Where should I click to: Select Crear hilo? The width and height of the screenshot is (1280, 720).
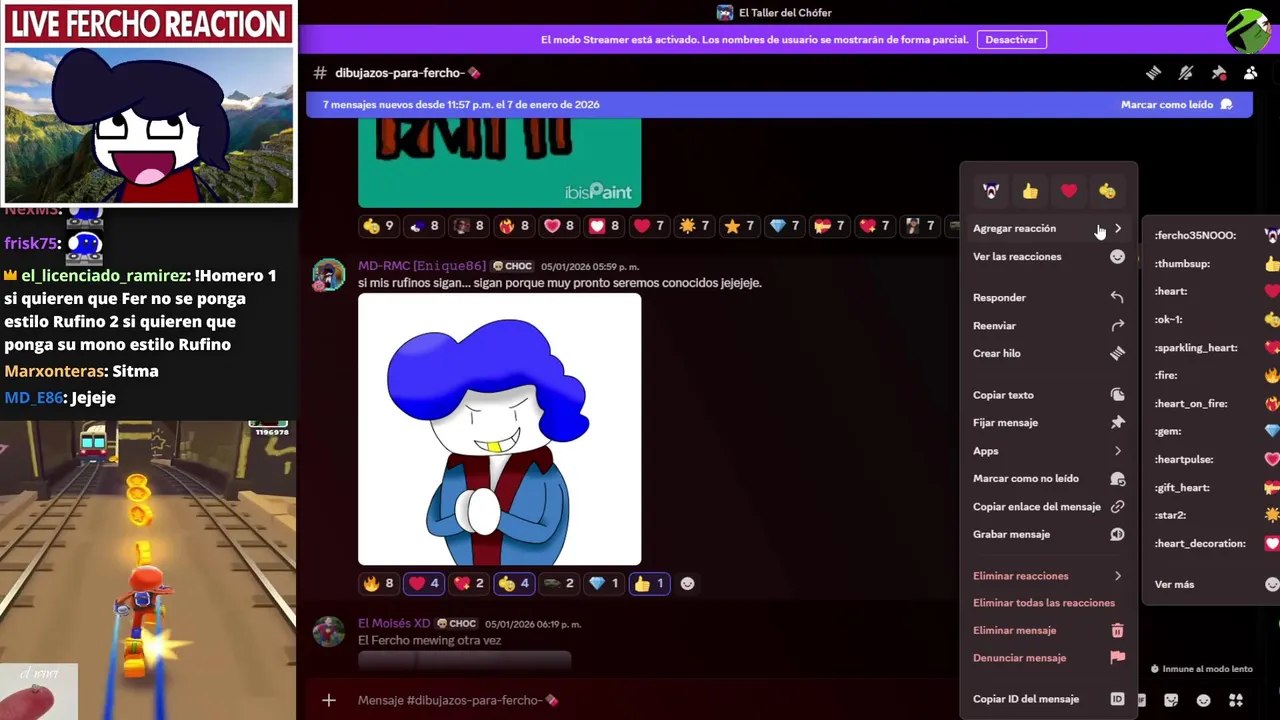(x=1048, y=353)
